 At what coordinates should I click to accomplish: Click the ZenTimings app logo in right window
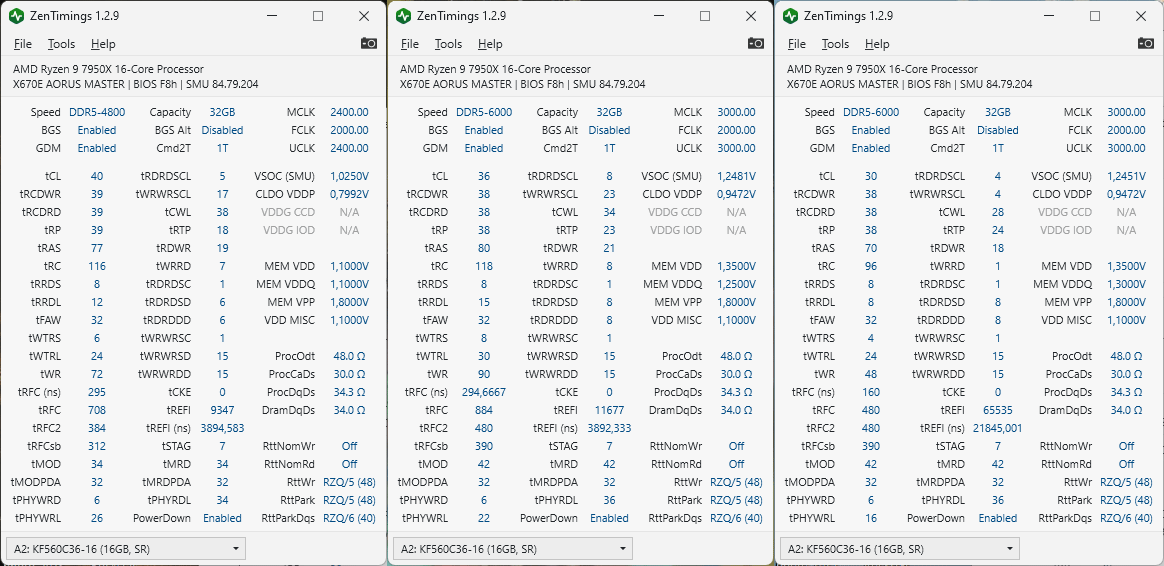click(790, 16)
